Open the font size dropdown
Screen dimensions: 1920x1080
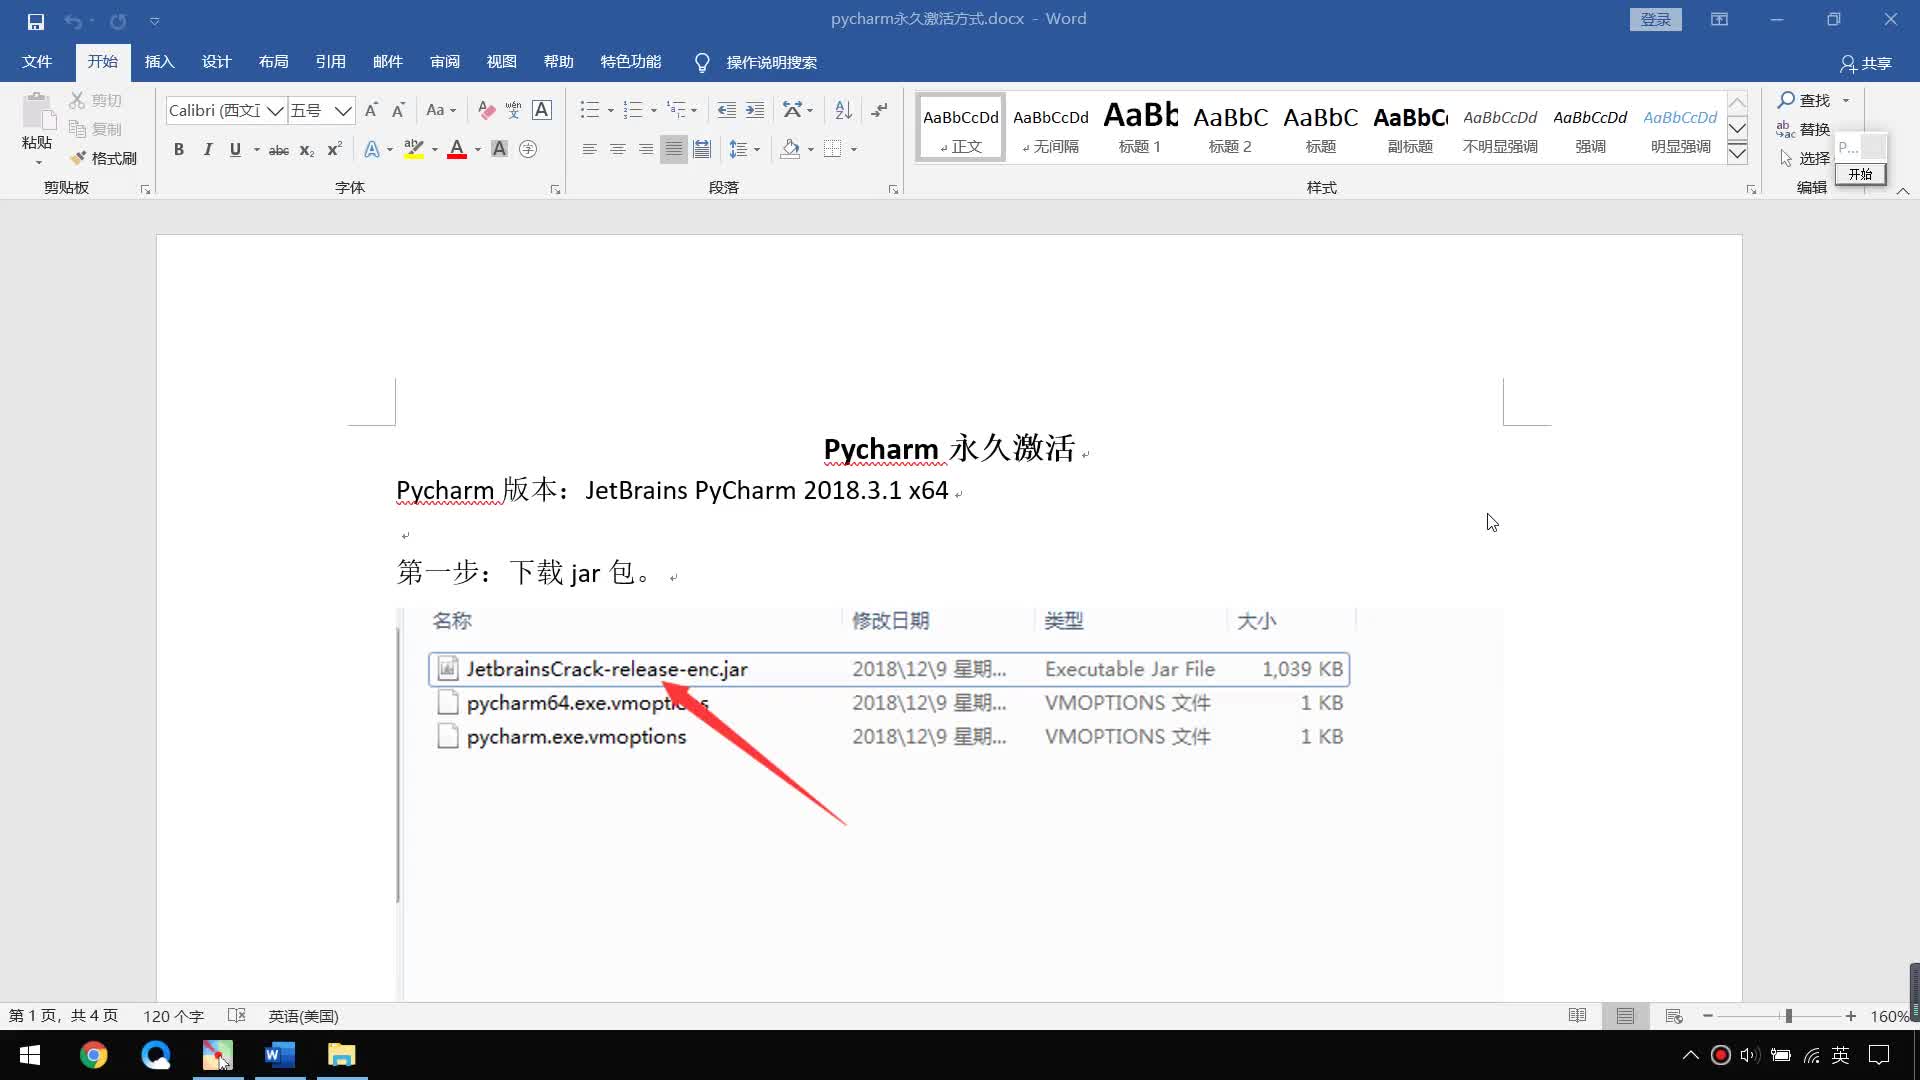pos(343,110)
